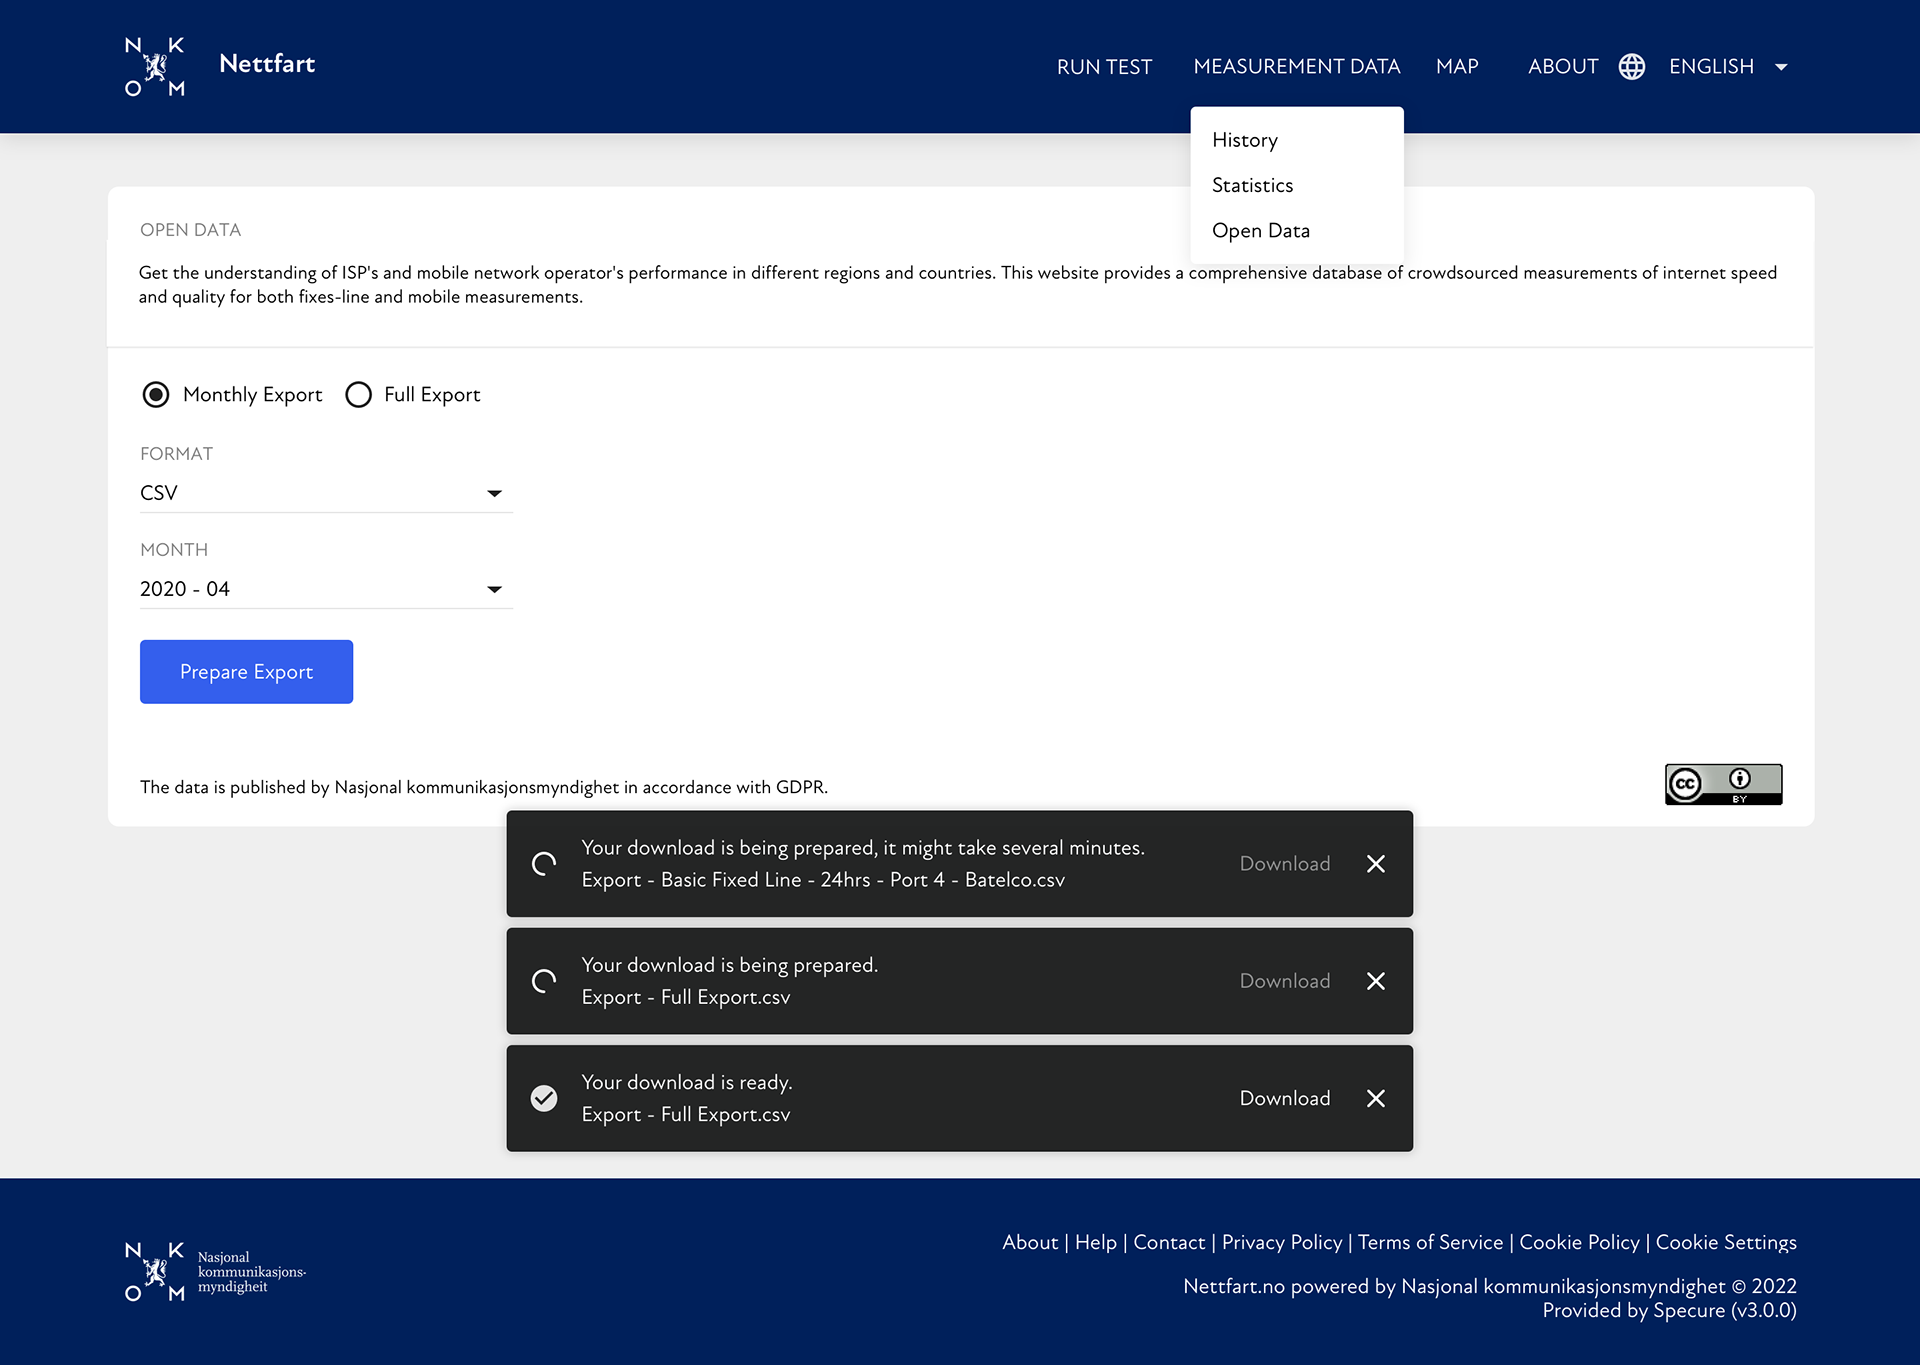Select the Full Export radio button

[x=358, y=395]
